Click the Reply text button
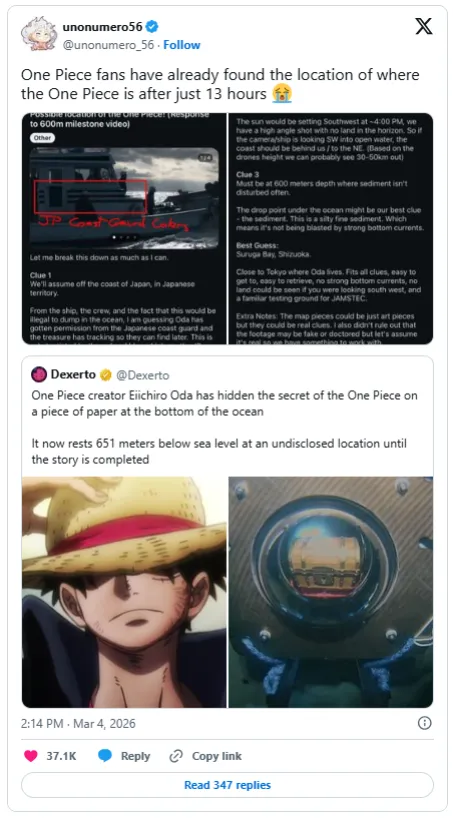Viewport: 453px width, 818px height. pos(135,756)
